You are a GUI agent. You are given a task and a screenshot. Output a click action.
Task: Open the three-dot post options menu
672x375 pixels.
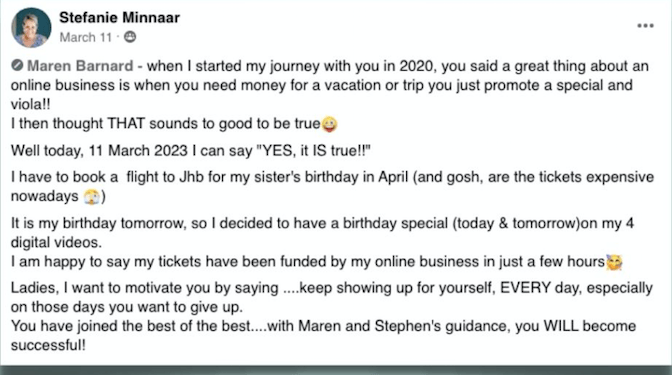pos(645,26)
